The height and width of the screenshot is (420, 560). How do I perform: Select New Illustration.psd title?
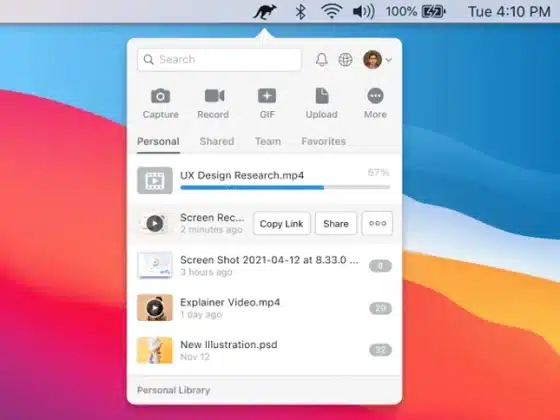[x=229, y=345]
